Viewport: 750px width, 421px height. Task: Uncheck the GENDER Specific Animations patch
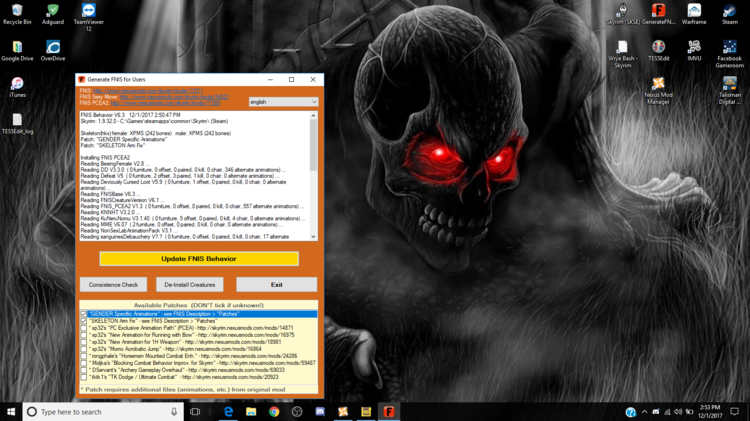coord(84,314)
